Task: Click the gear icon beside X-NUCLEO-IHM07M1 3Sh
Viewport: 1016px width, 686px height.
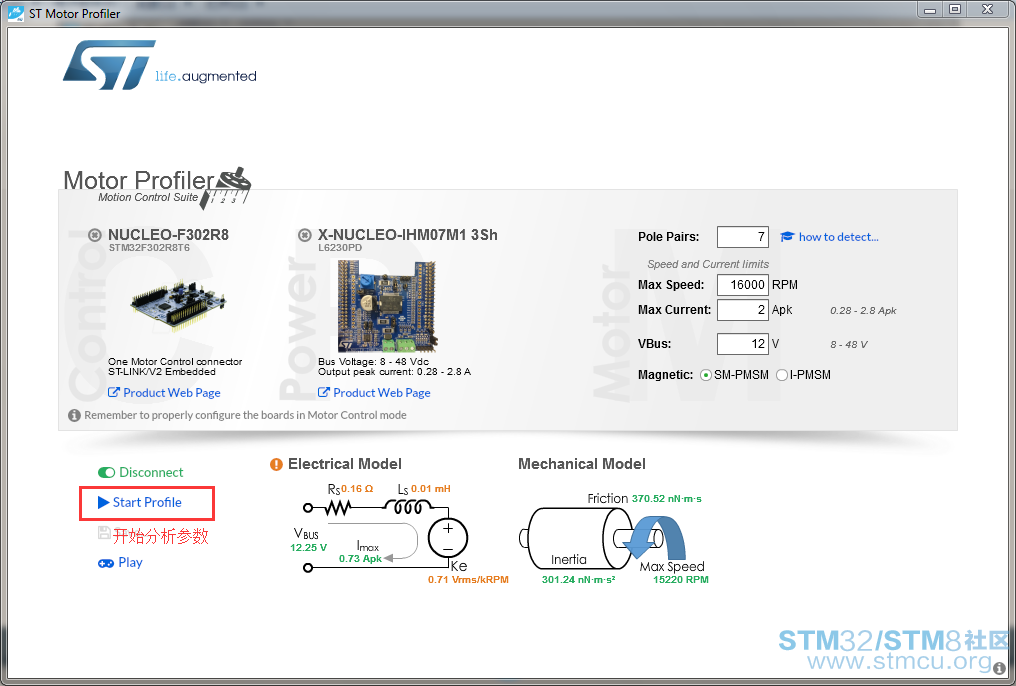Action: pyautogui.click(x=305, y=235)
